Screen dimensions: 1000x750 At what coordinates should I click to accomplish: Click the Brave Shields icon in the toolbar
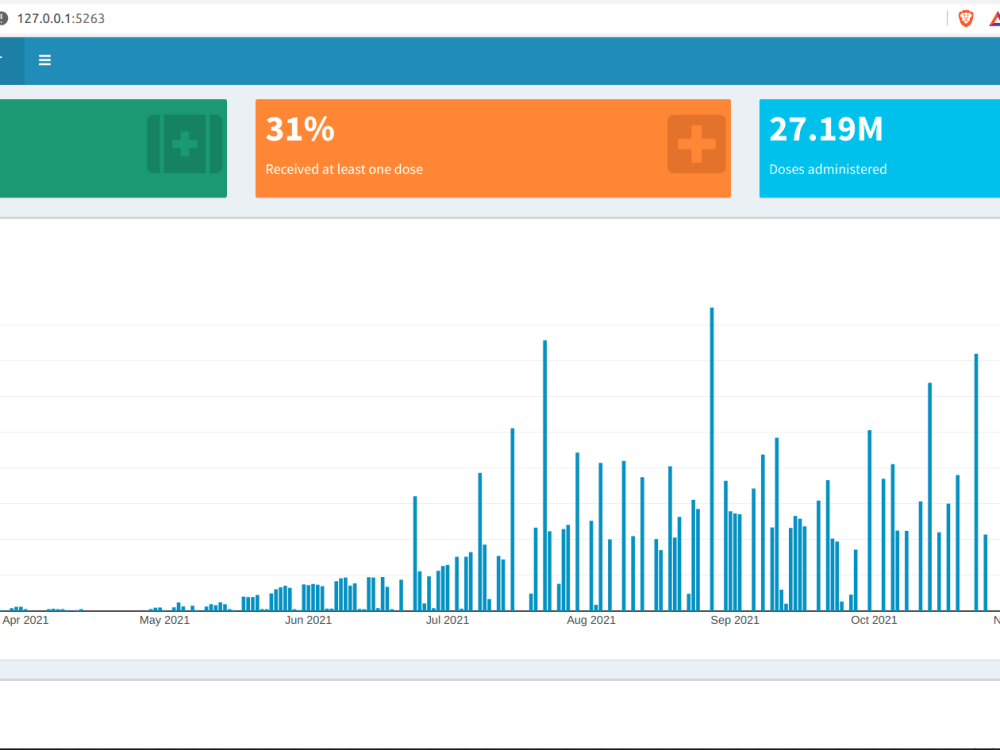[x=964, y=18]
